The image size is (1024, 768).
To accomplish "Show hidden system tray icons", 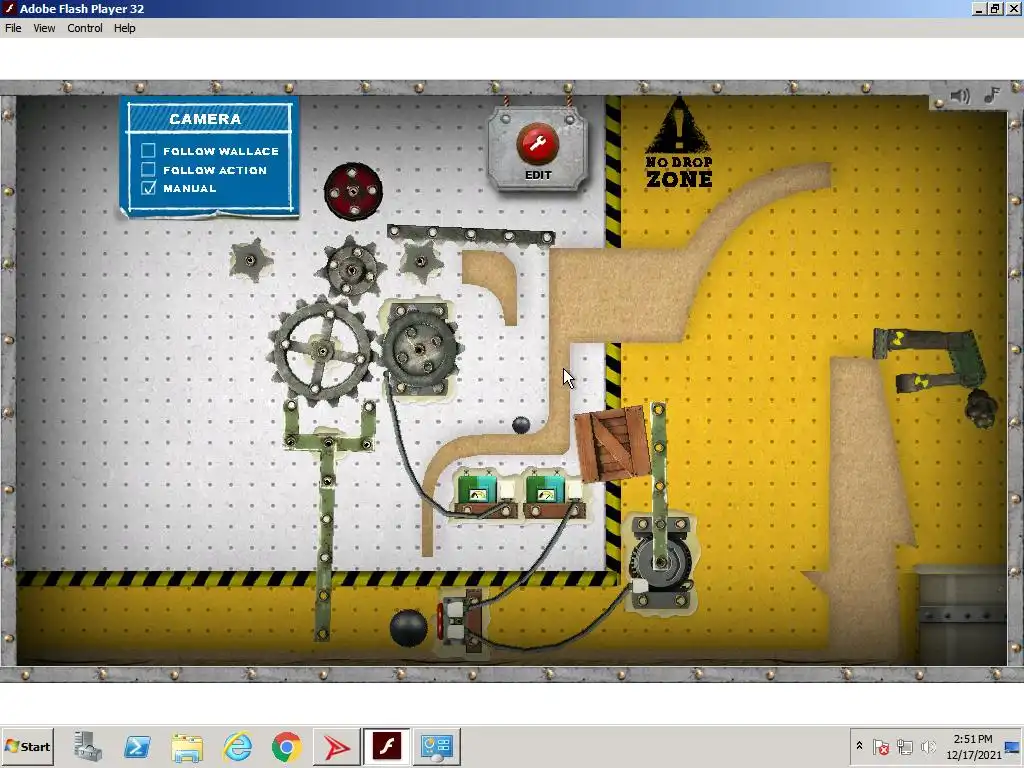I will (859, 746).
